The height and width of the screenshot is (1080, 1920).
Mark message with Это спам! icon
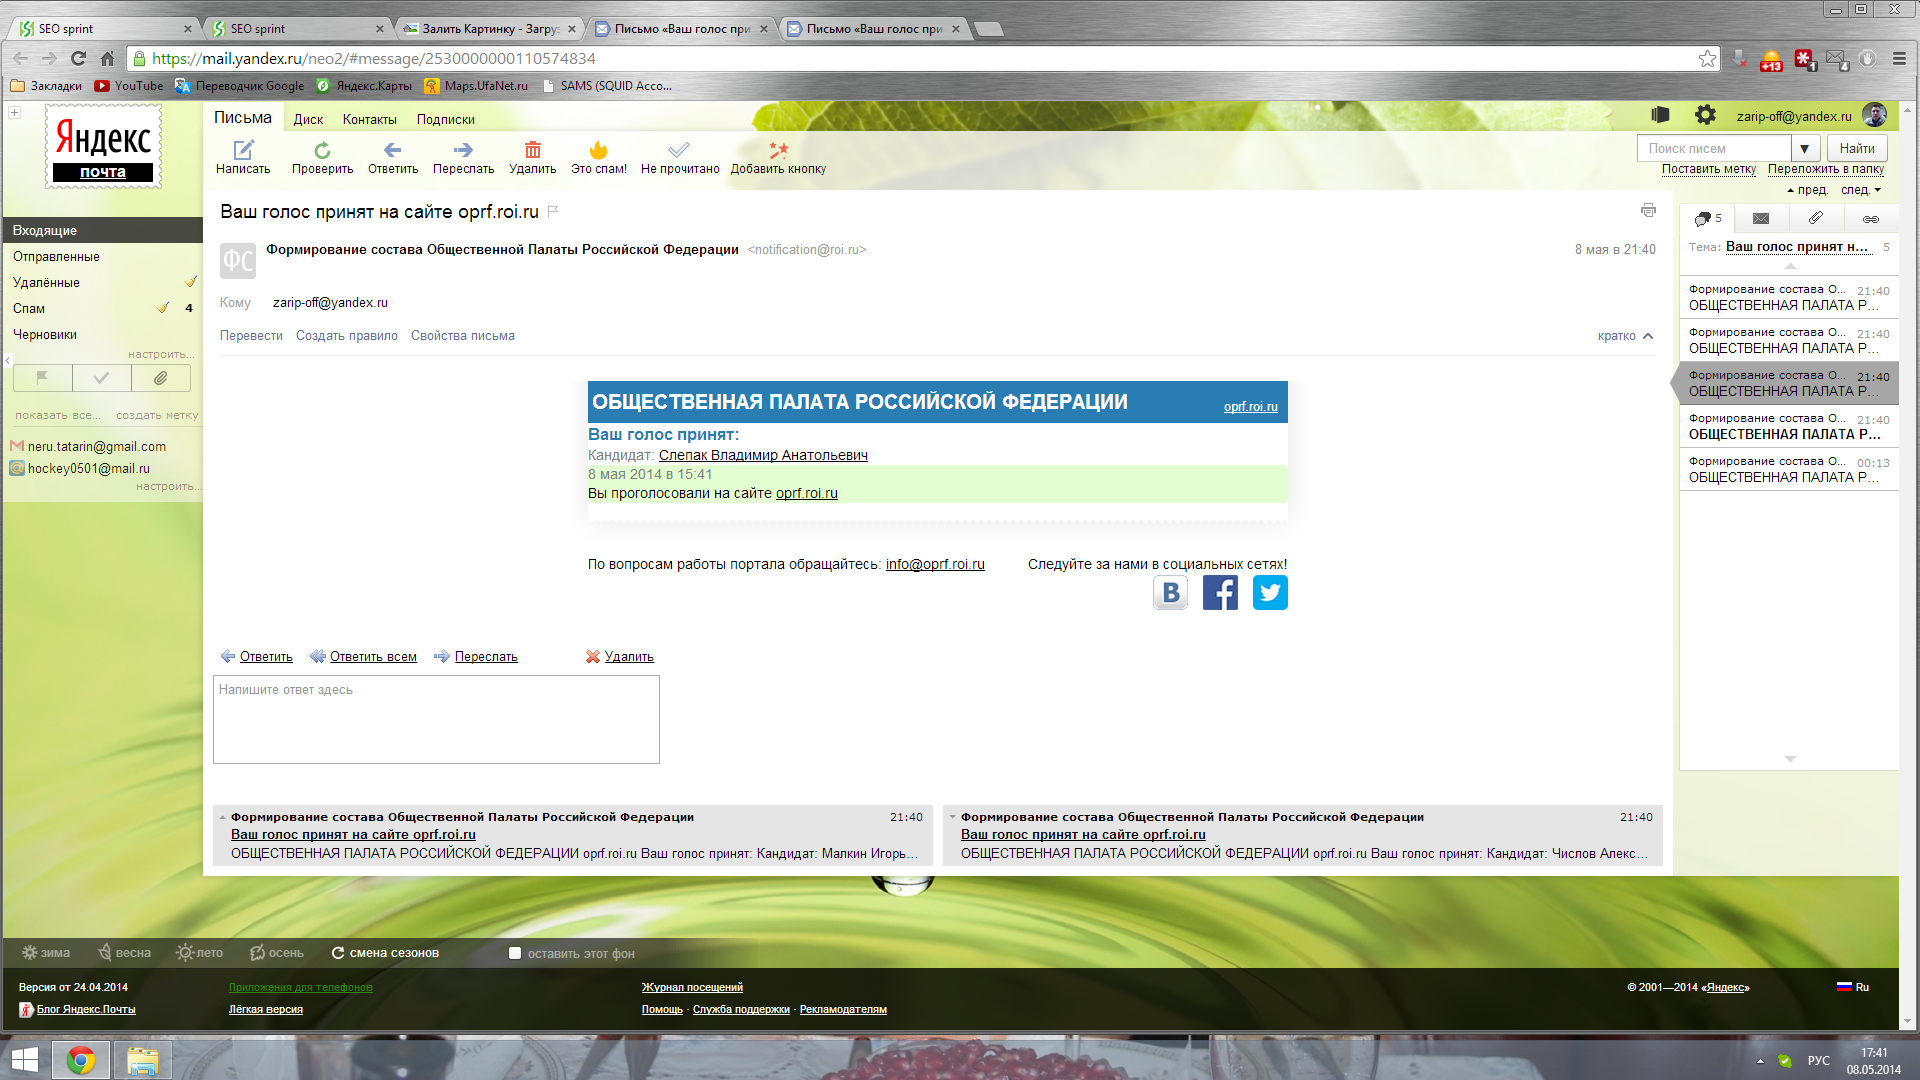[x=598, y=151]
